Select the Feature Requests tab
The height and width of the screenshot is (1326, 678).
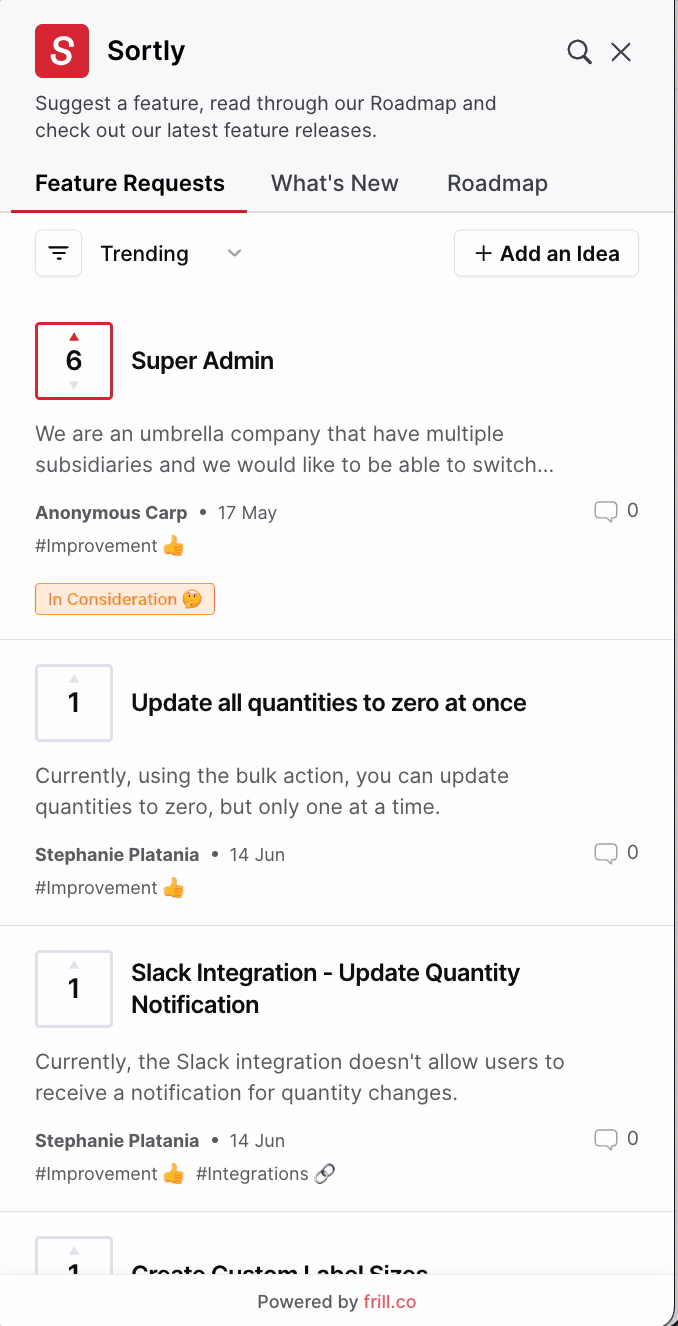(x=129, y=184)
